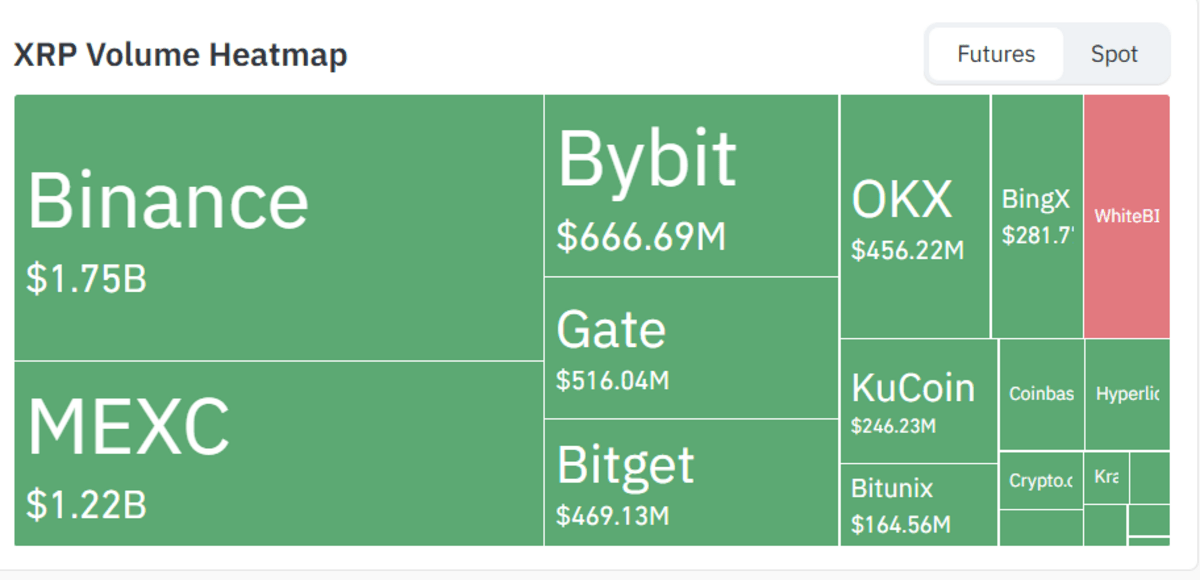1200x580 pixels.
Task: Click the Gate tile
Action: tap(690, 345)
